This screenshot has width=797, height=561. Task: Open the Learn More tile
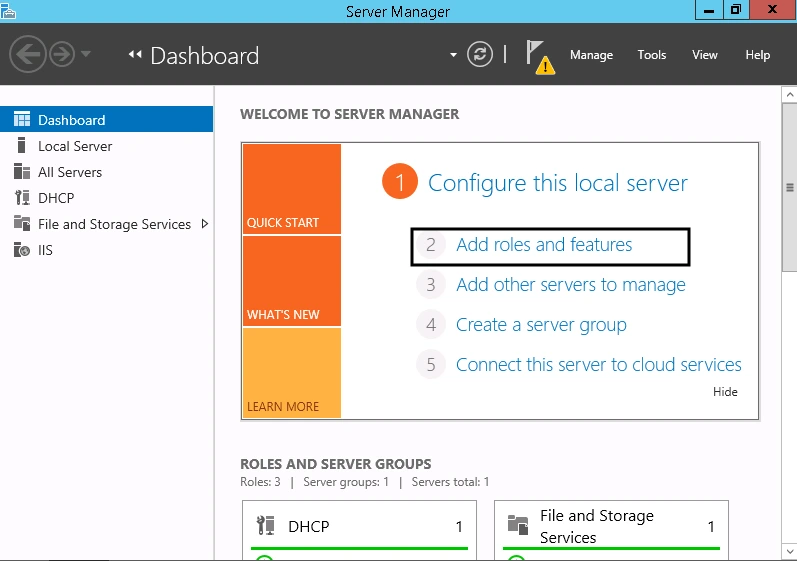click(292, 373)
